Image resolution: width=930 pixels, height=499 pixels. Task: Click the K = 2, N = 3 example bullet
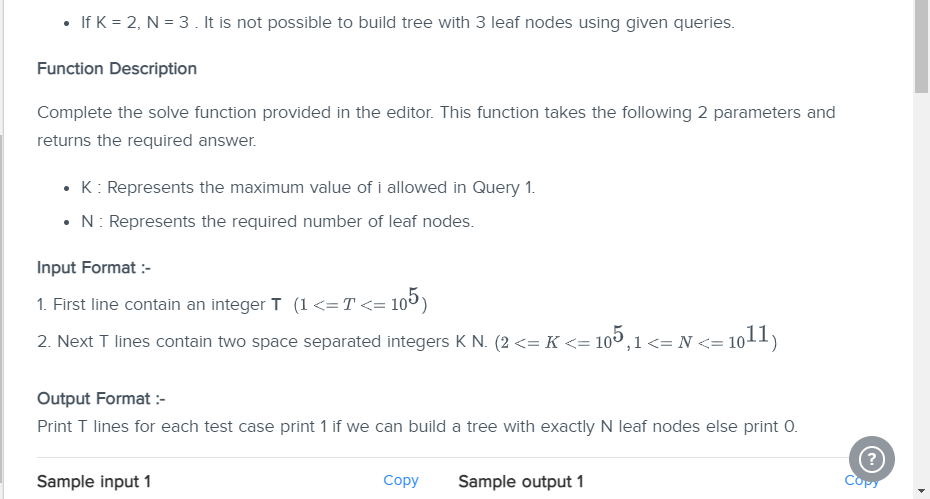coord(407,23)
